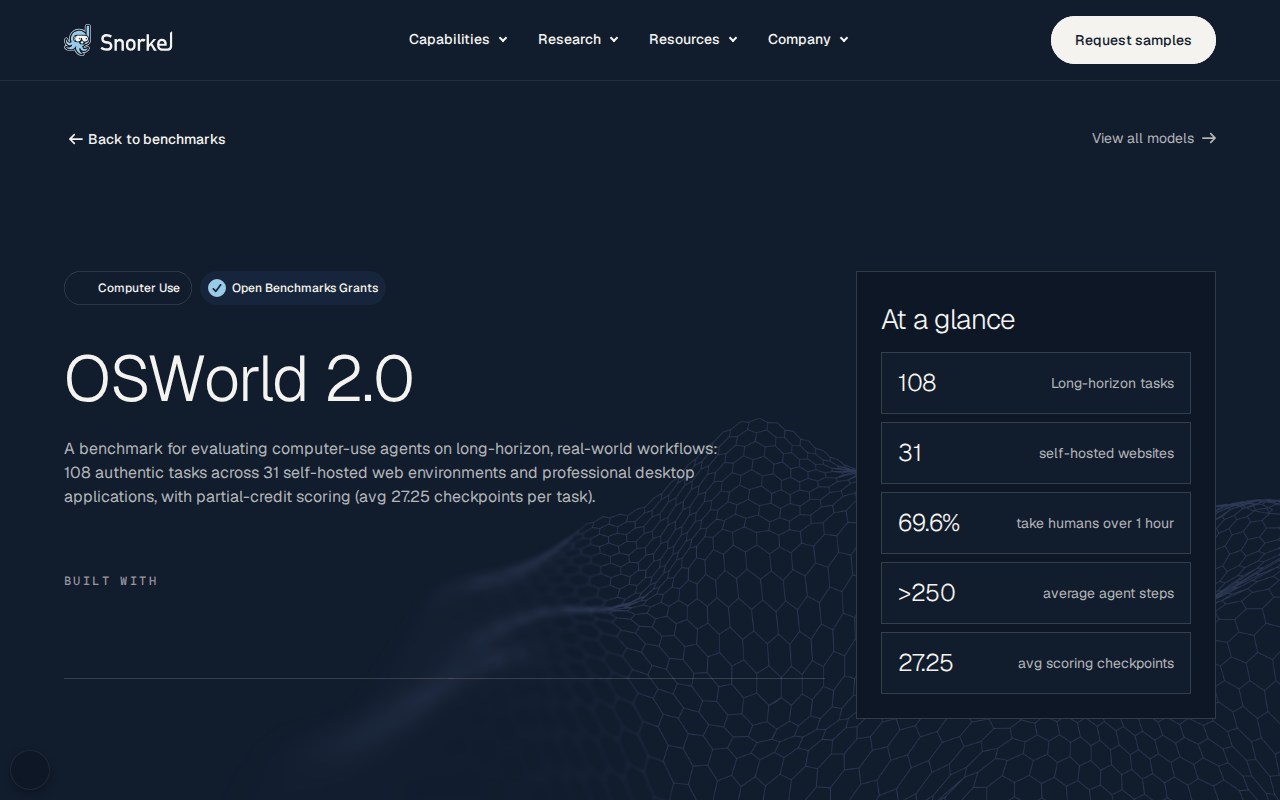Click the average agent steps label

pos(1108,593)
